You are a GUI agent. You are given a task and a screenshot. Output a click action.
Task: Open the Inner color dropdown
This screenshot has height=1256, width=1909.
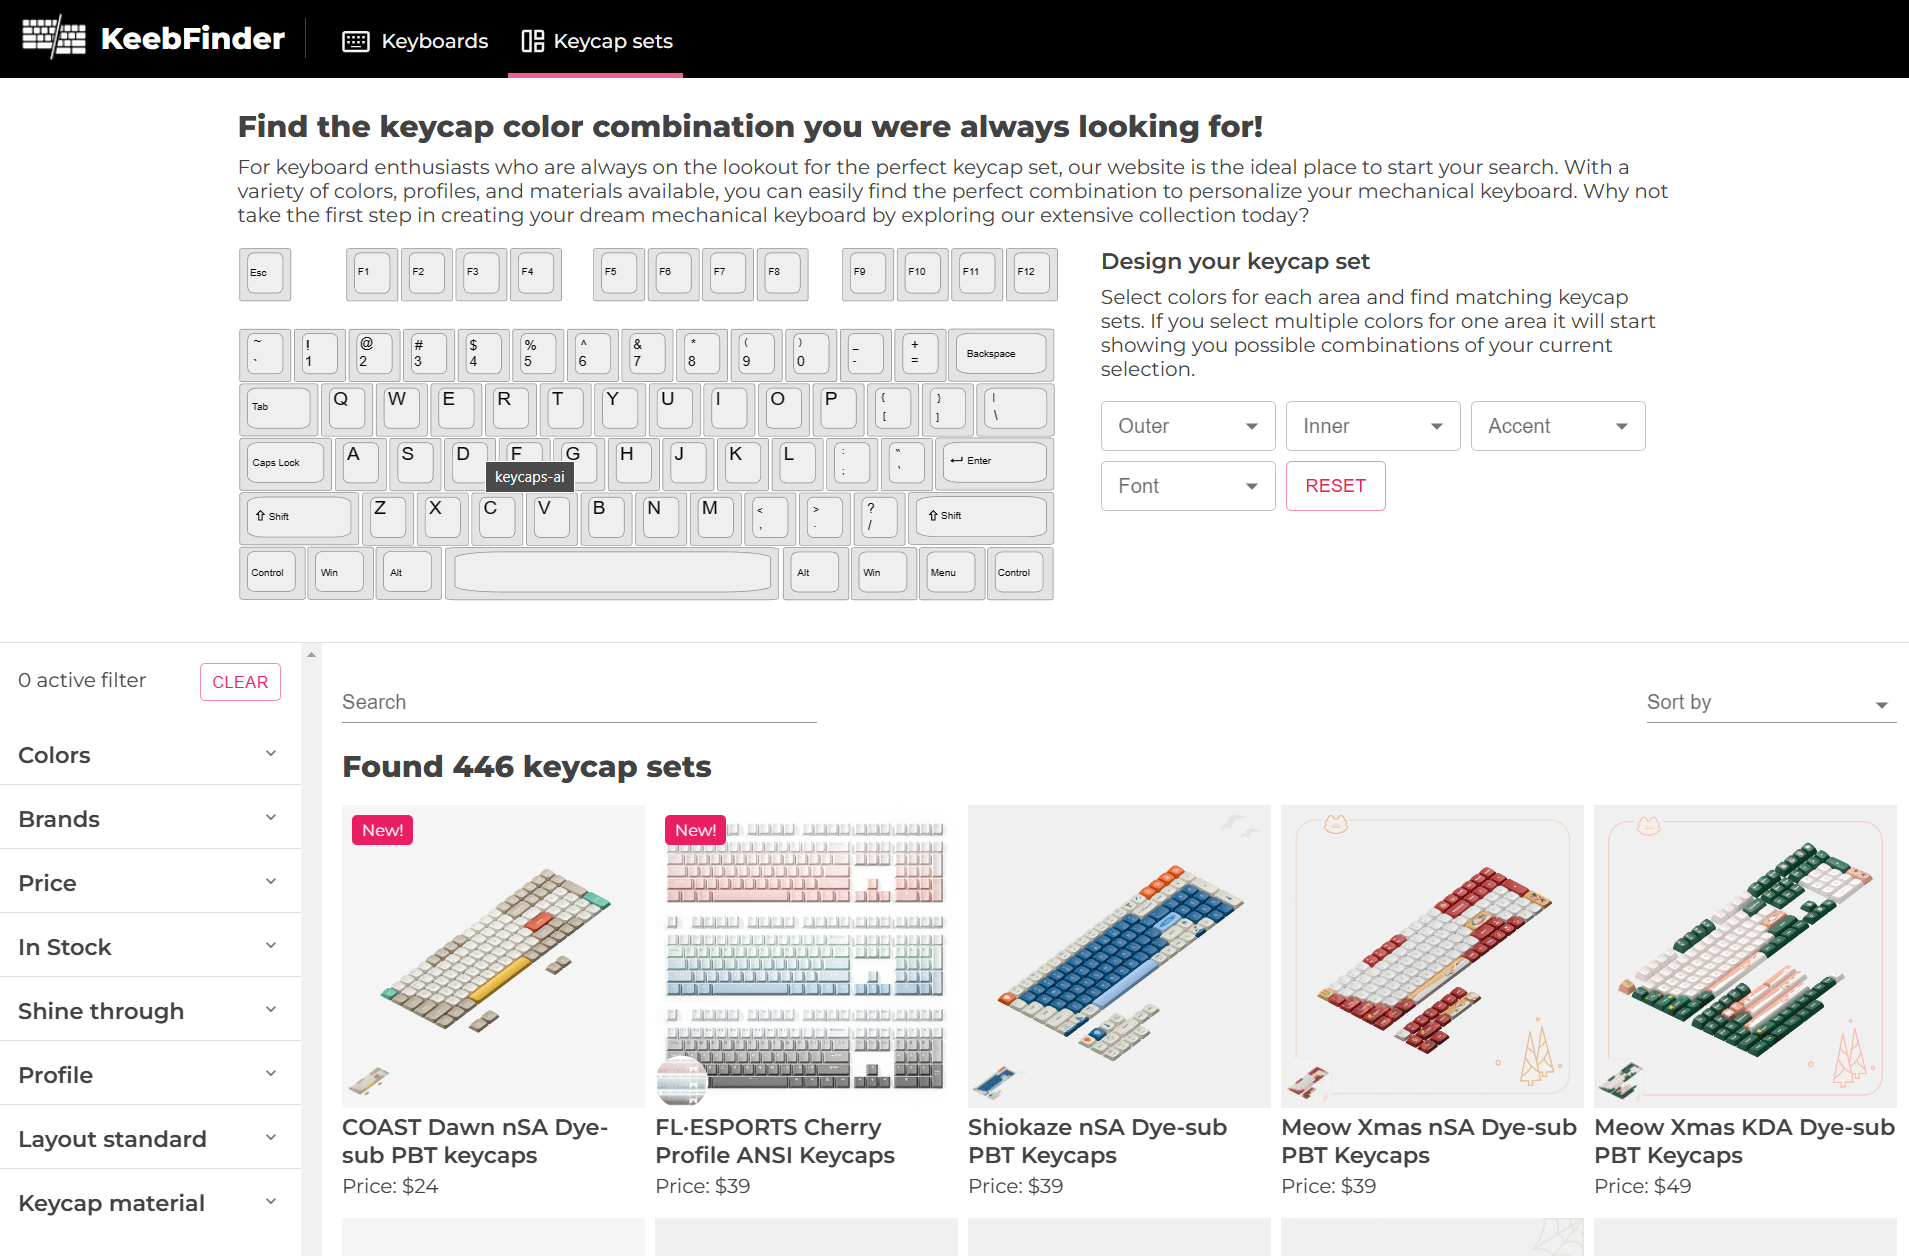1373,426
